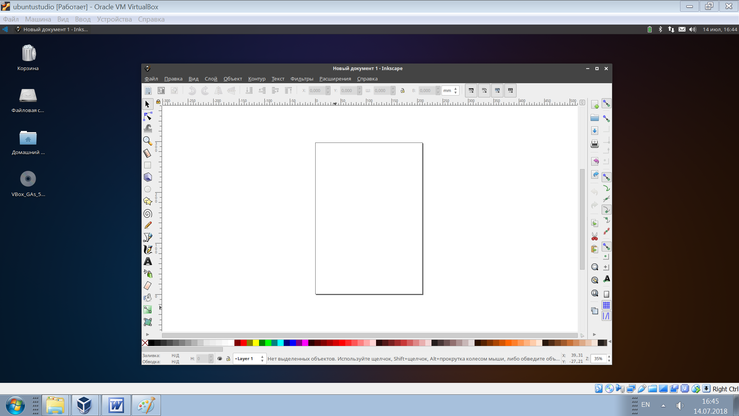Select the Tweak tool
This screenshot has width=739, height=416.
tap(148, 128)
